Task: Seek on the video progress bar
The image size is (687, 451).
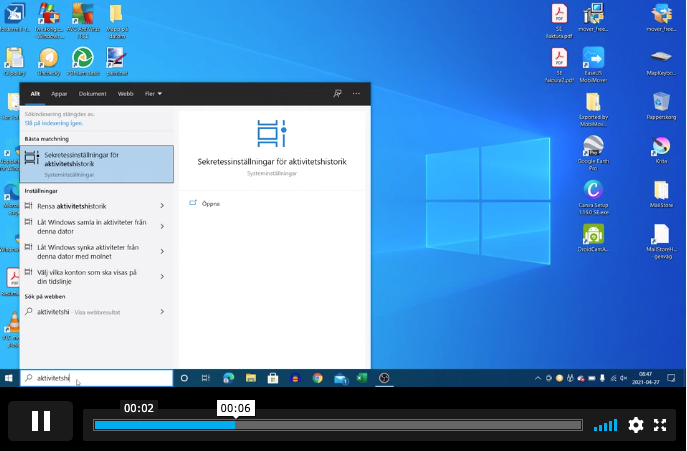Action: (337, 425)
